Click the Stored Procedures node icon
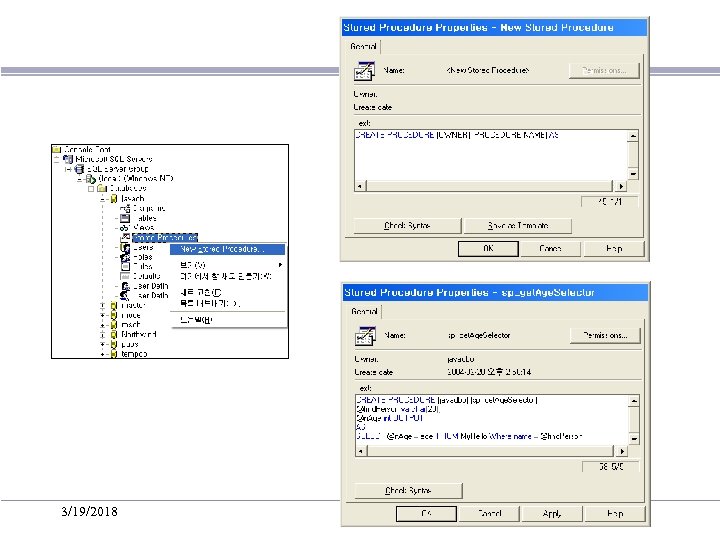The width and height of the screenshot is (720, 540). click(x=125, y=237)
